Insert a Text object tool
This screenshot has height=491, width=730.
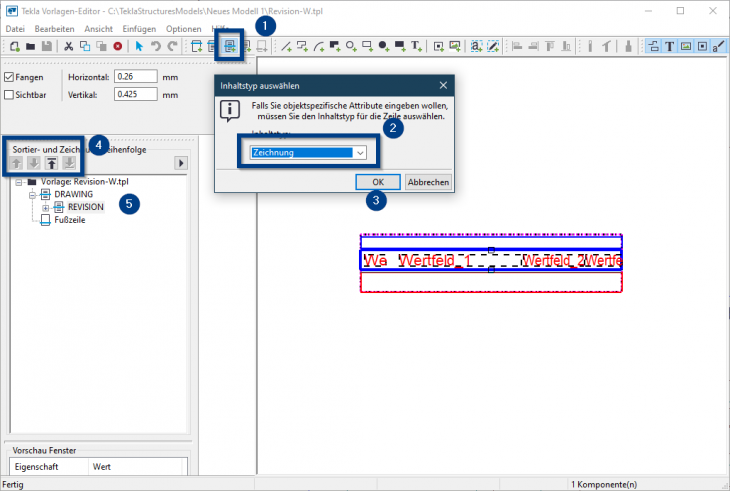click(416, 46)
